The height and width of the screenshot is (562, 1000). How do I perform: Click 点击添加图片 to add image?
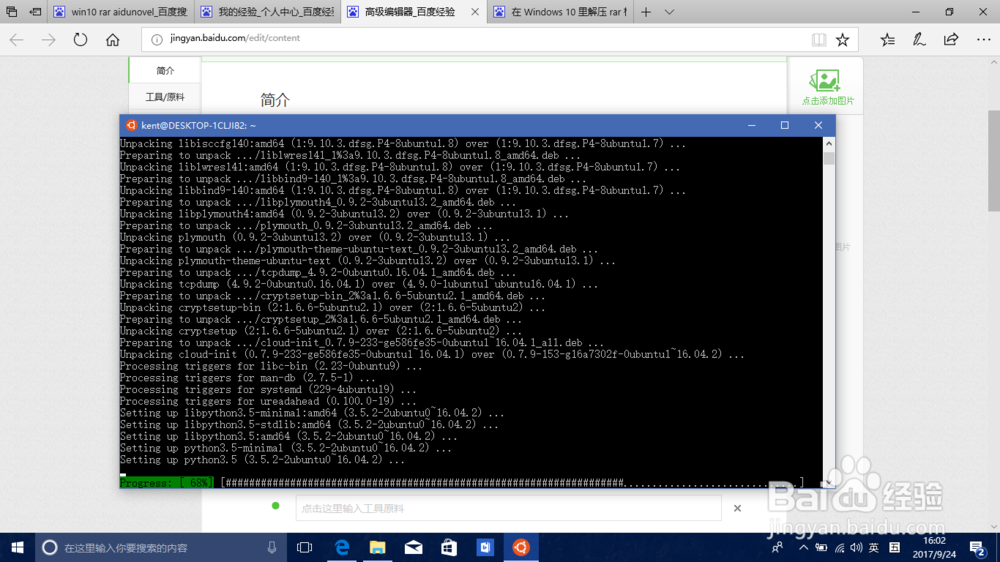[x=827, y=88]
